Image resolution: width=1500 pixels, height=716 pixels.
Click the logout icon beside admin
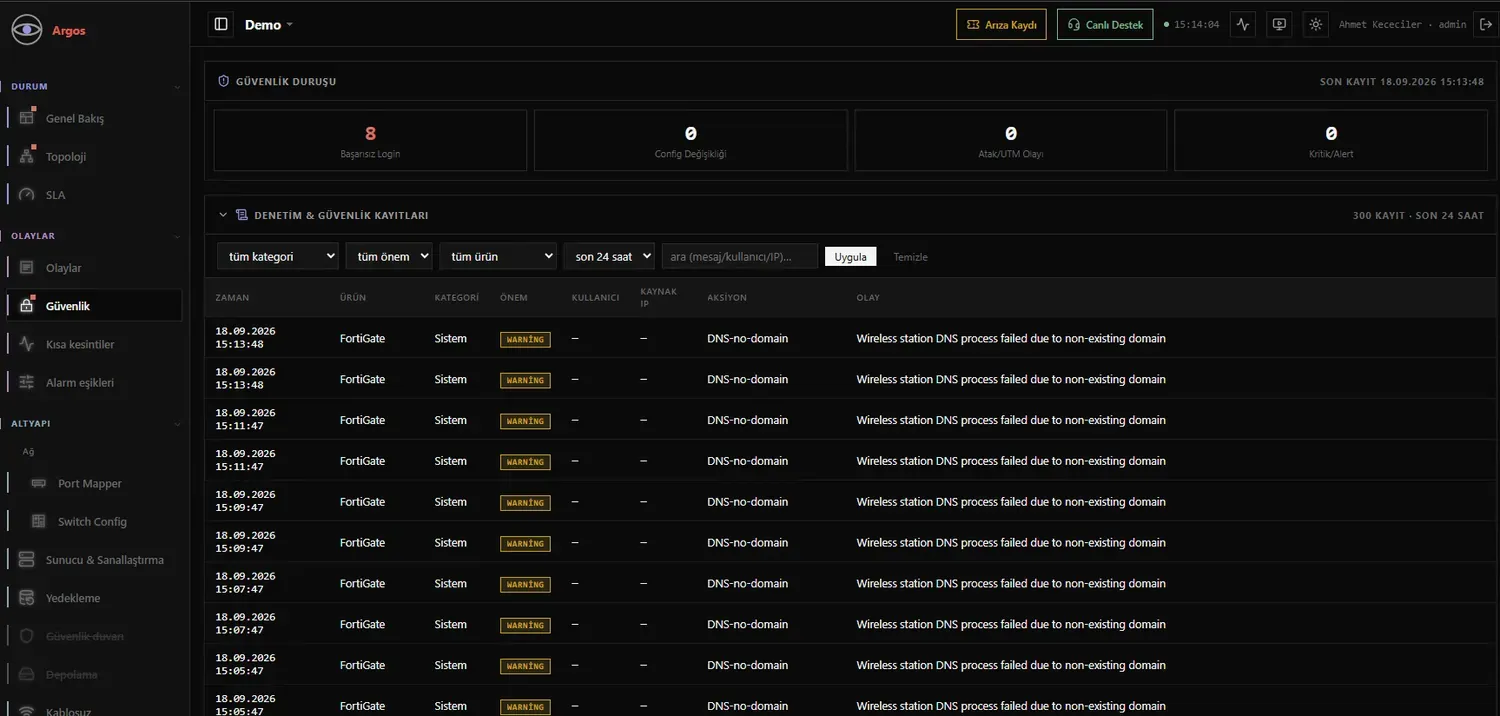tap(1484, 24)
